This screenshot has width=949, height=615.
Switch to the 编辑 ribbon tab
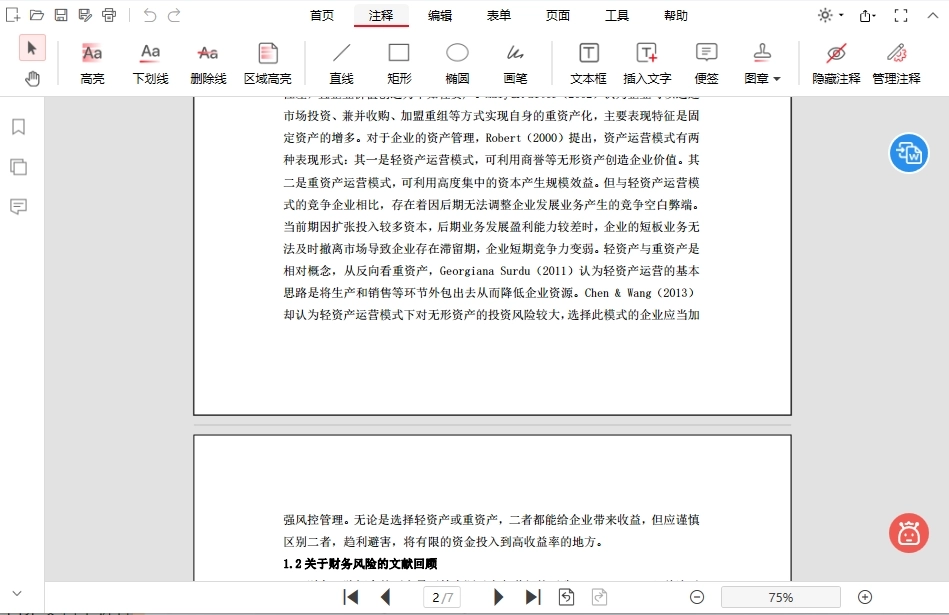point(440,16)
